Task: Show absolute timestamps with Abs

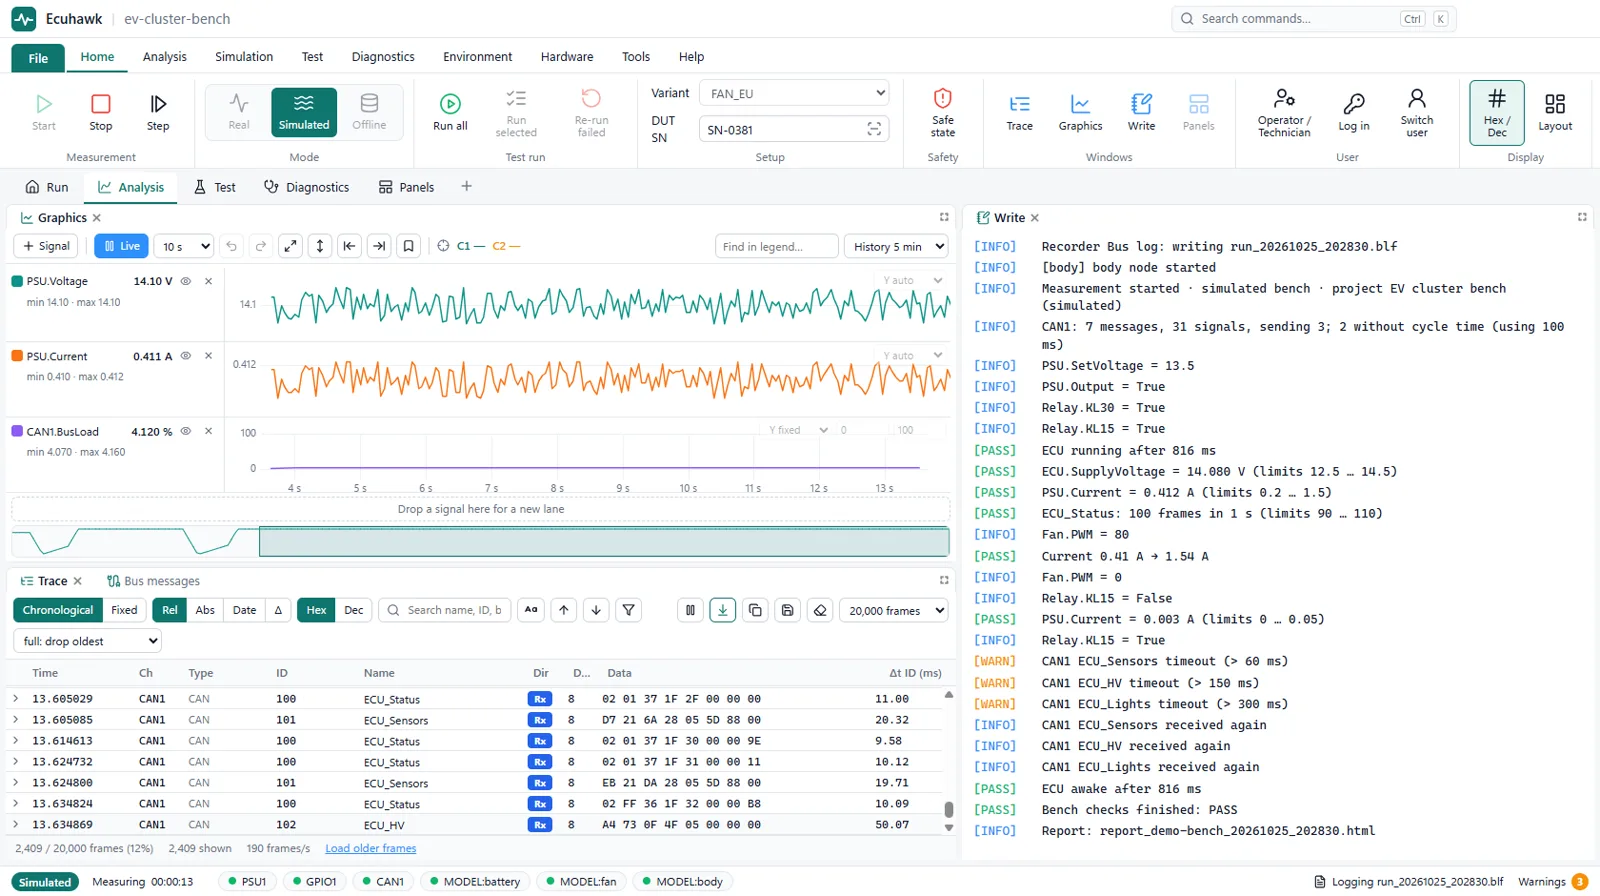Action: click(x=205, y=610)
